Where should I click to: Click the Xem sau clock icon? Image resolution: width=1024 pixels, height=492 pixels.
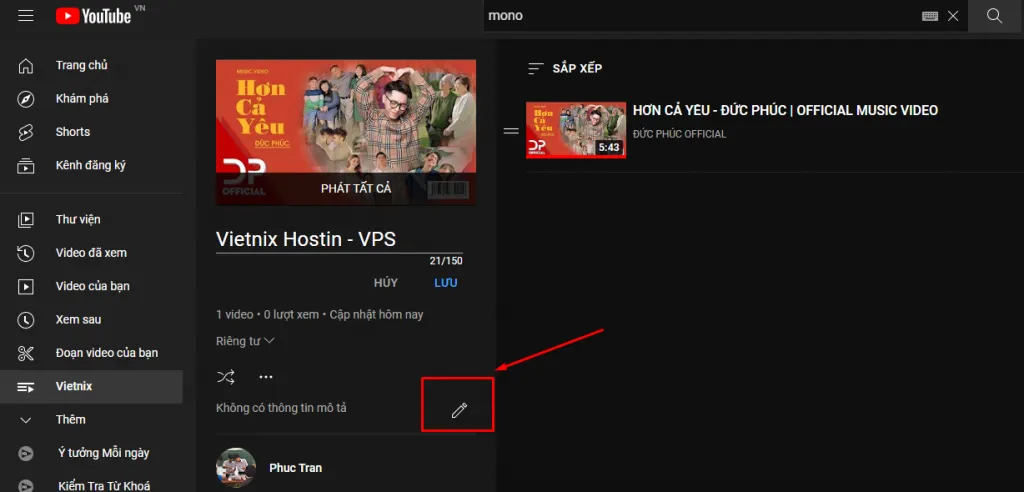tap(25, 320)
